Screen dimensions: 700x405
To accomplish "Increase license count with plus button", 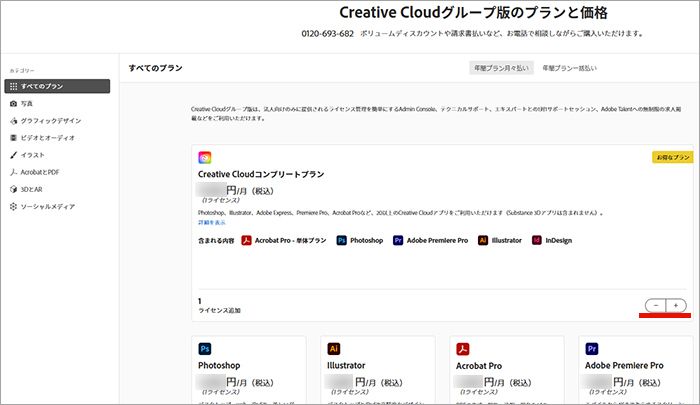I will point(676,305).
